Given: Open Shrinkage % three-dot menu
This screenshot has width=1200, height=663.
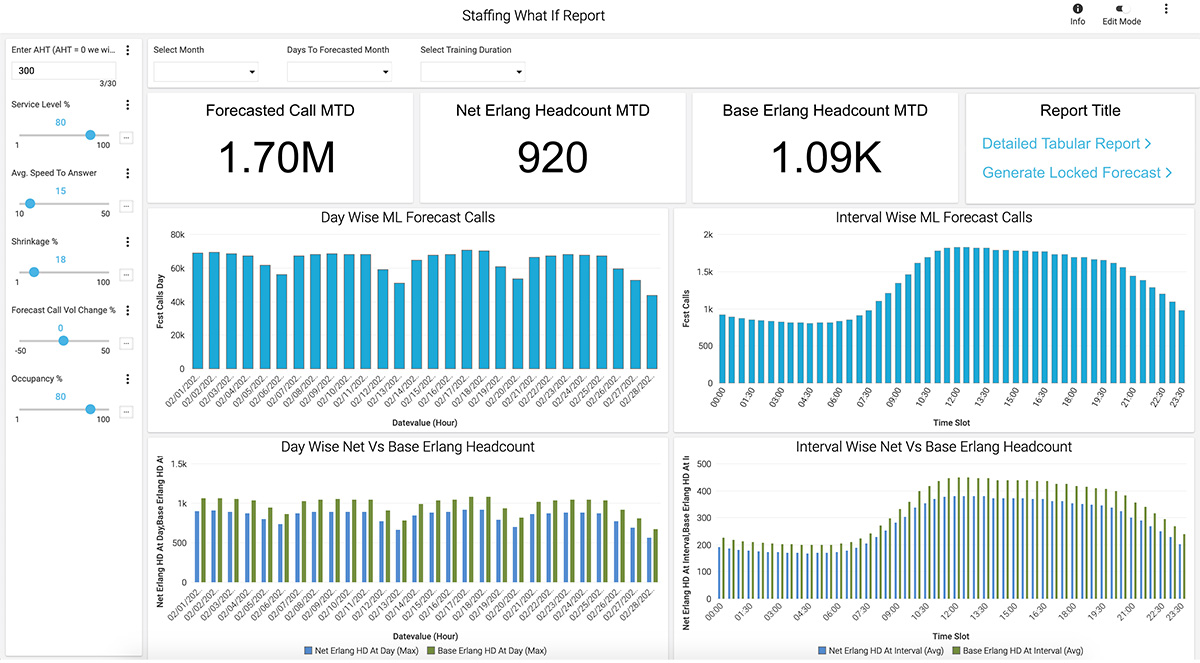Looking at the screenshot, I should pyautogui.click(x=127, y=241).
